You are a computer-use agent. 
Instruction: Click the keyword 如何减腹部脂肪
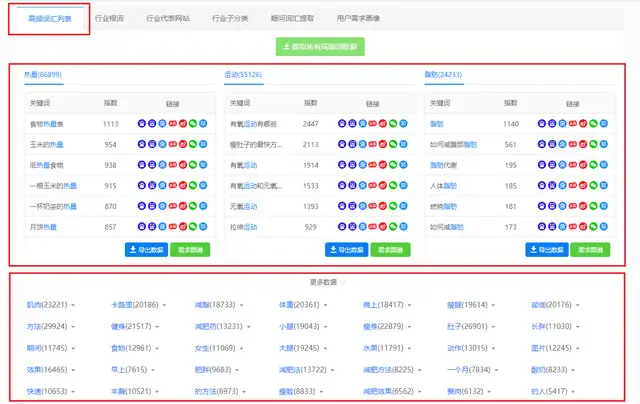pyautogui.click(x=453, y=144)
